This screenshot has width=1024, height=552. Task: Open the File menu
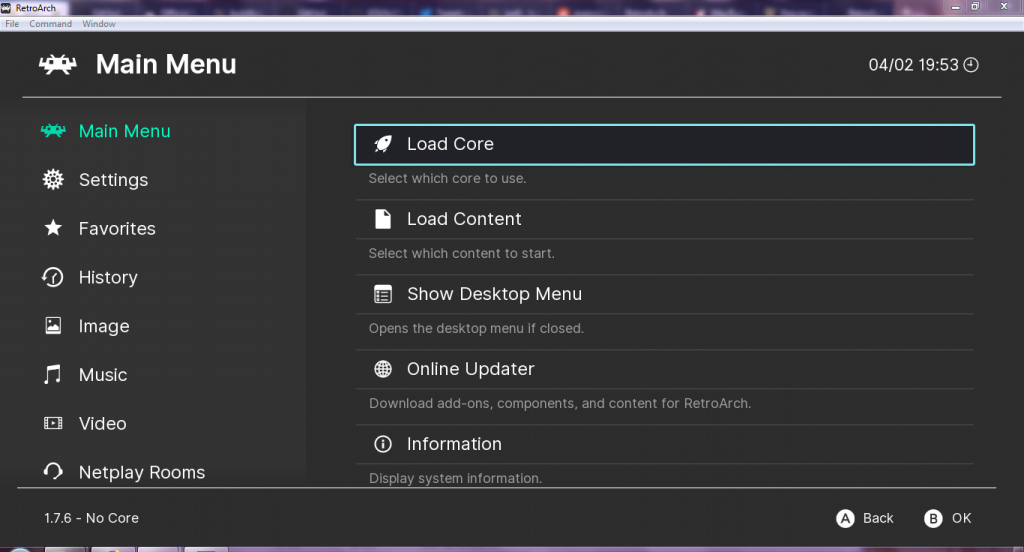[12, 24]
